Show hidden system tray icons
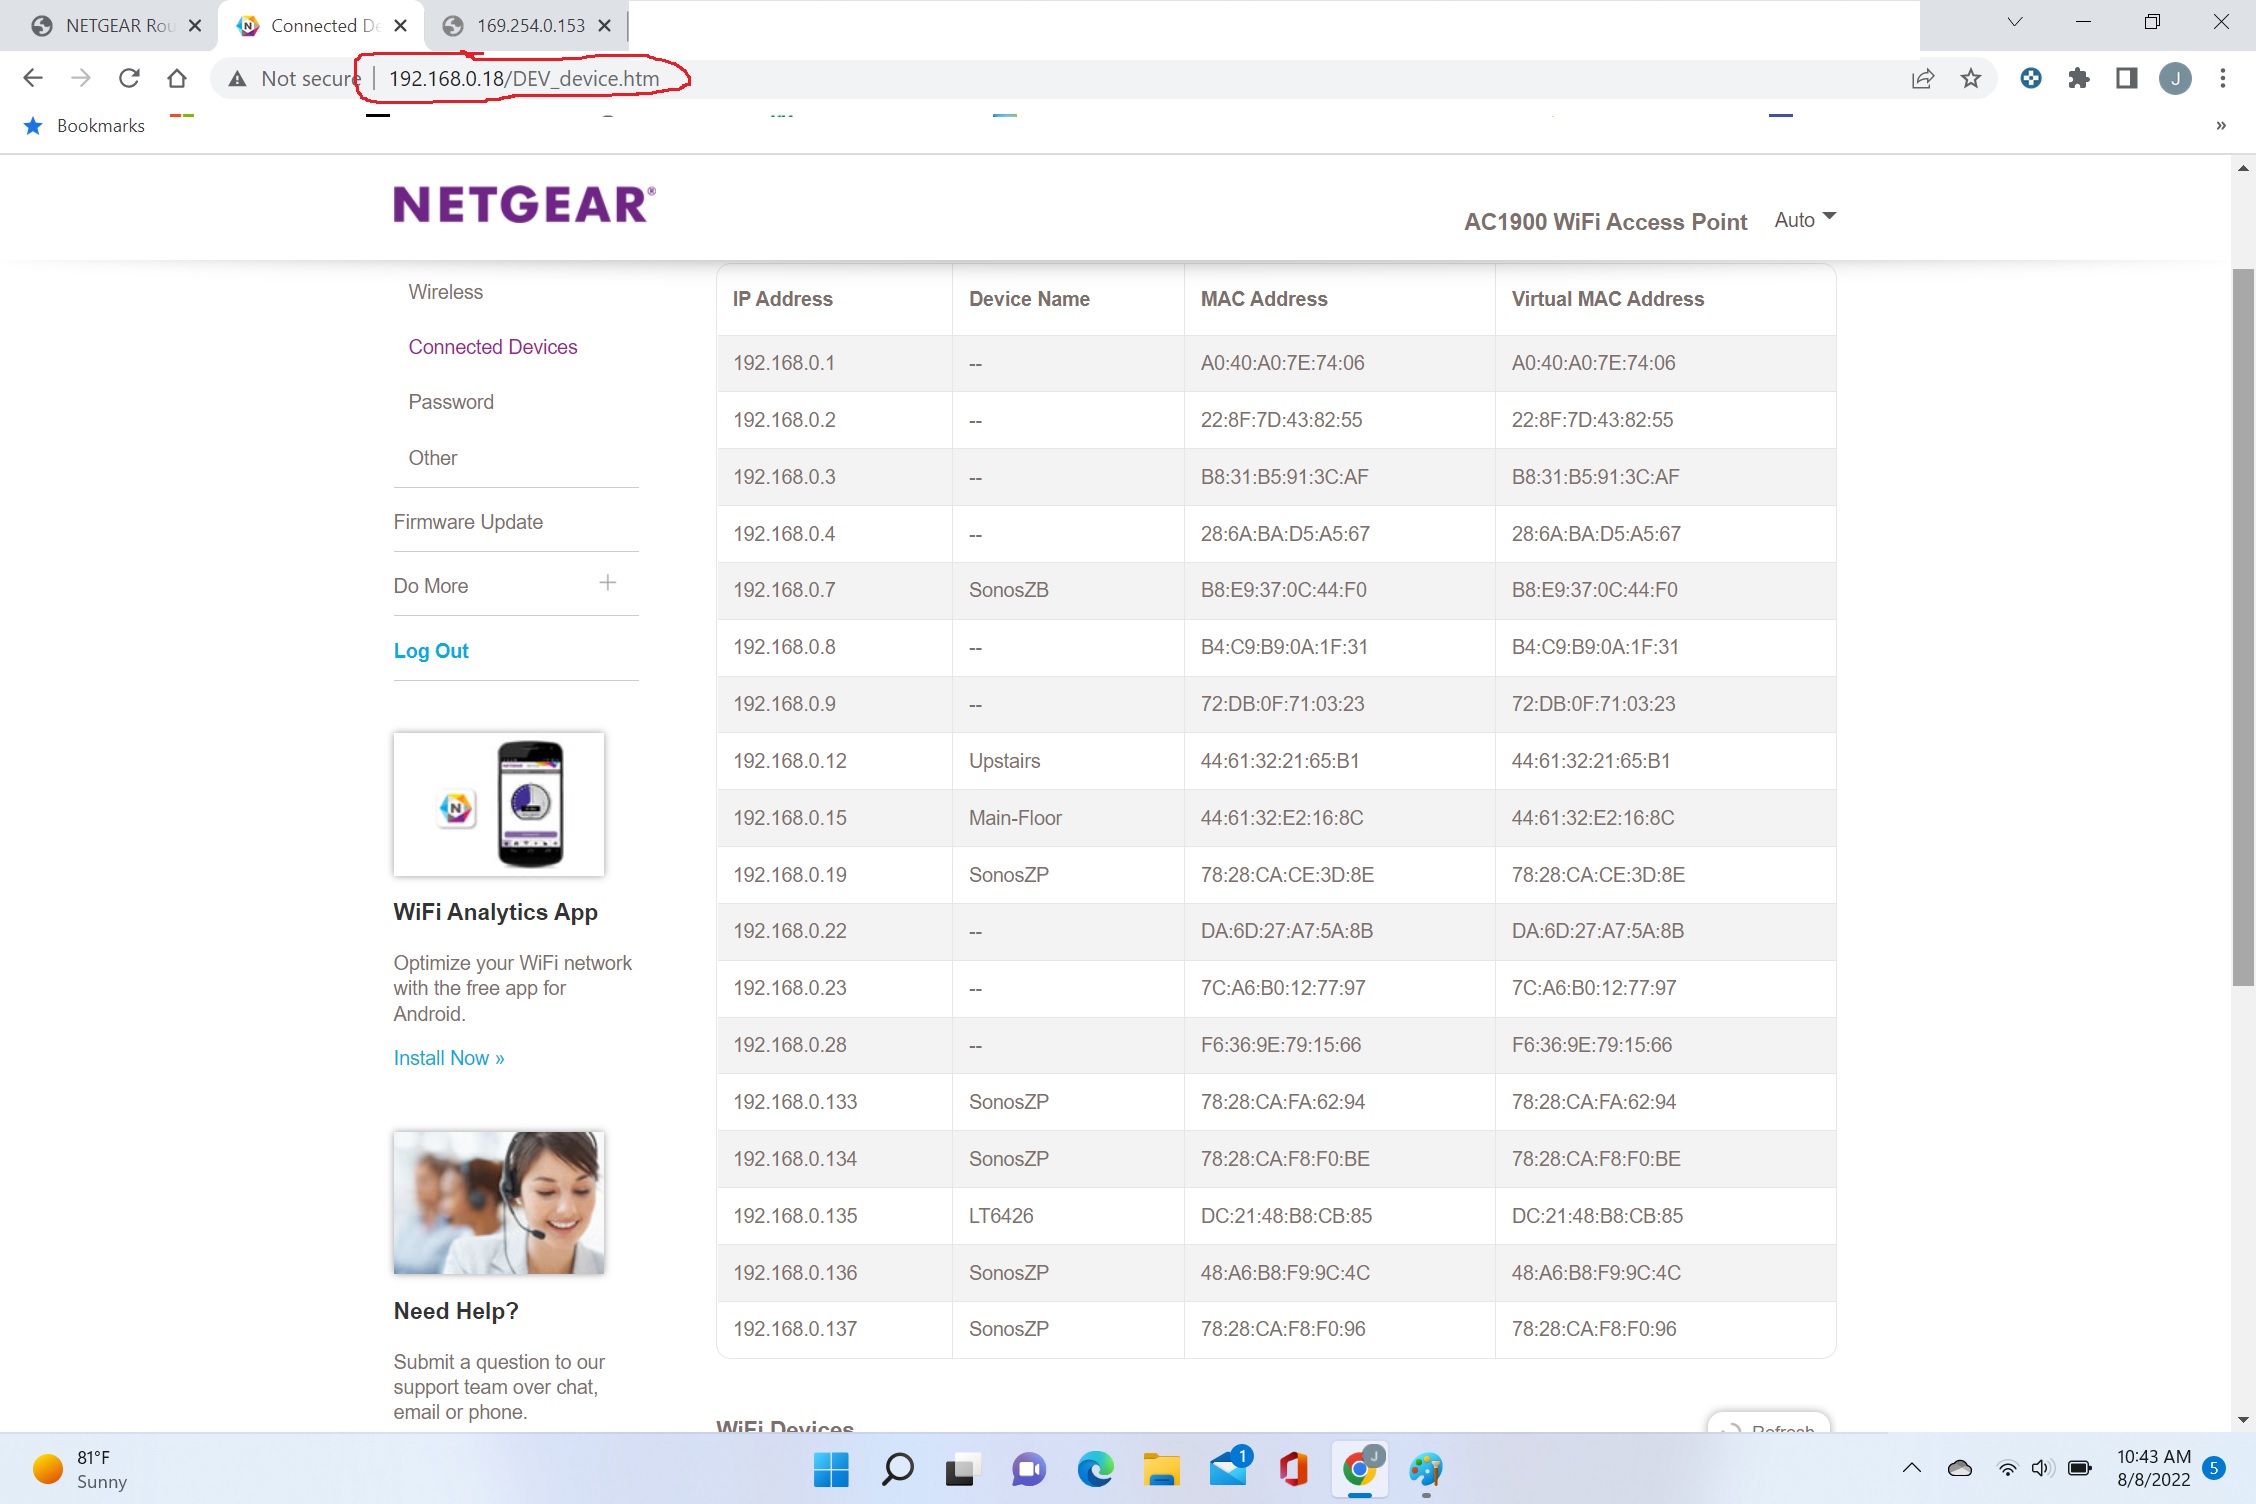Screen dimensions: 2256x1504 pos(1911,1468)
